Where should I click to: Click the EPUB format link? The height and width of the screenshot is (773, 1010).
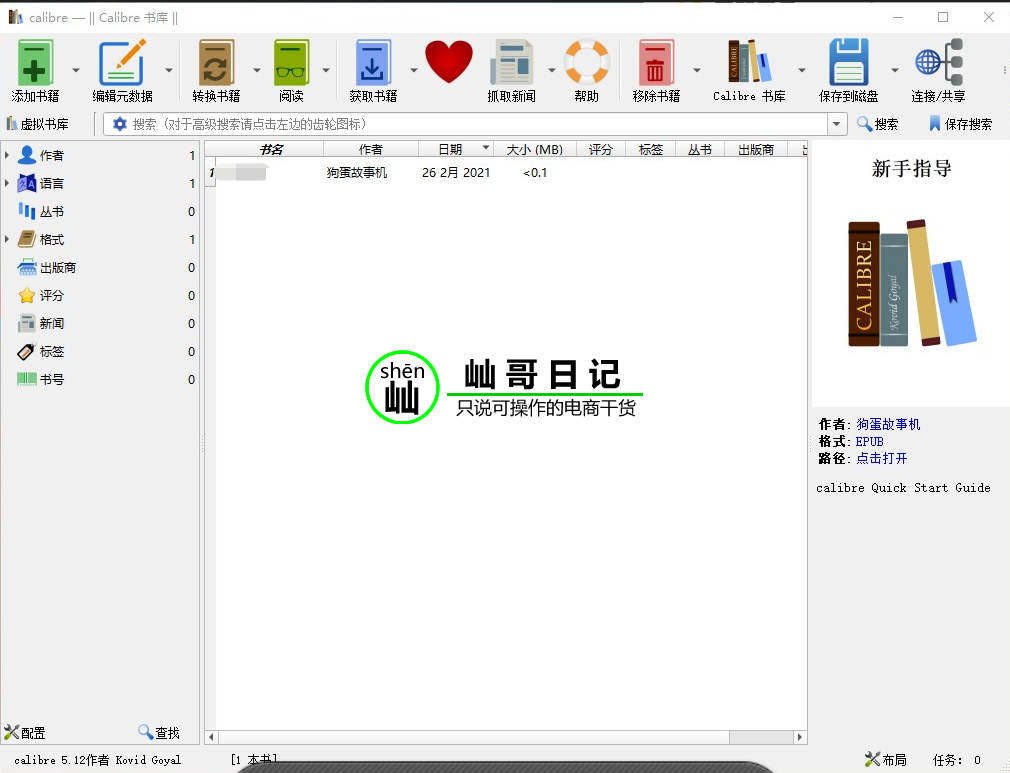click(x=870, y=441)
